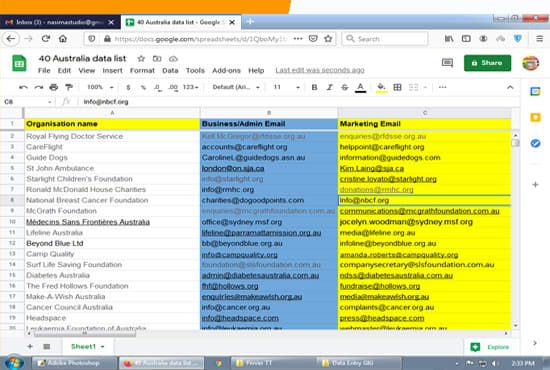Format as percent
This screenshot has height=370, width=550.
click(x=143, y=87)
